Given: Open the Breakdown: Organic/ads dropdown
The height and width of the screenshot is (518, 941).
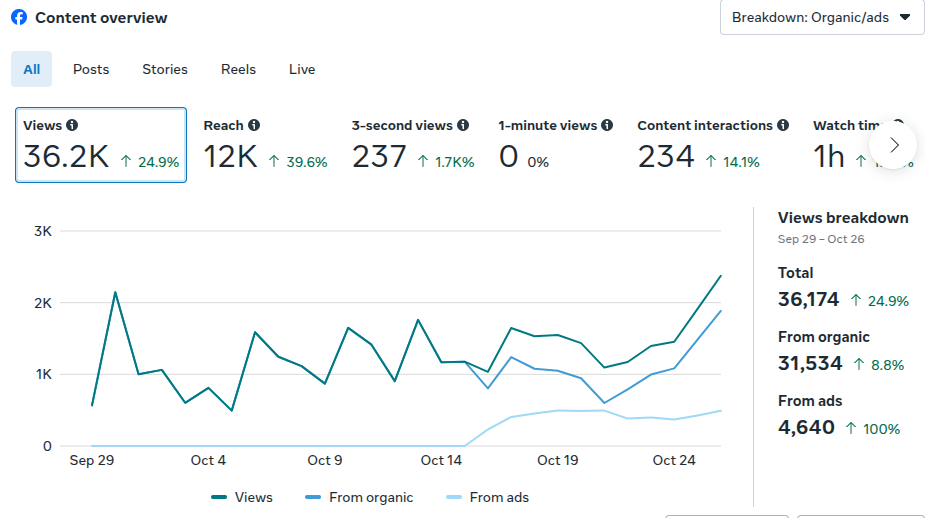Looking at the screenshot, I should point(821,17).
